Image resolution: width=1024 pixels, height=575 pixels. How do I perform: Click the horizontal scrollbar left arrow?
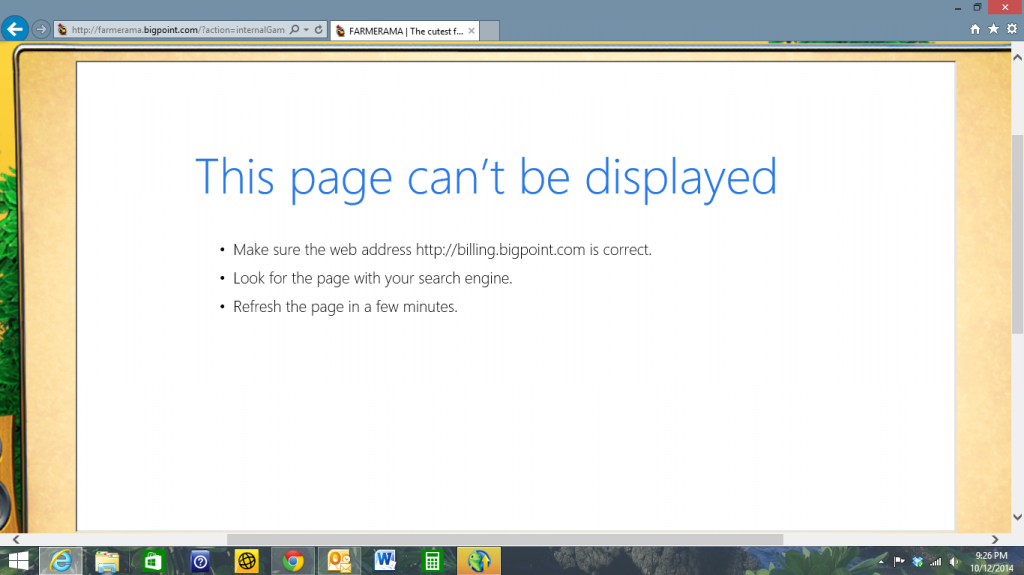16,540
